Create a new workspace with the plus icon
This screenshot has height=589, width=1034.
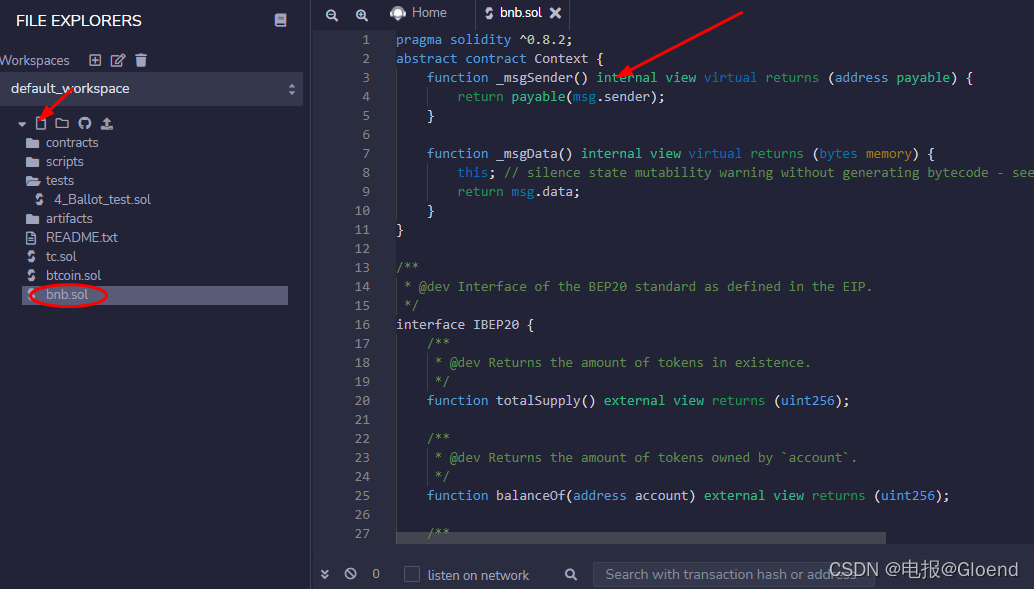pyautogui.click(x=95, y=60)
